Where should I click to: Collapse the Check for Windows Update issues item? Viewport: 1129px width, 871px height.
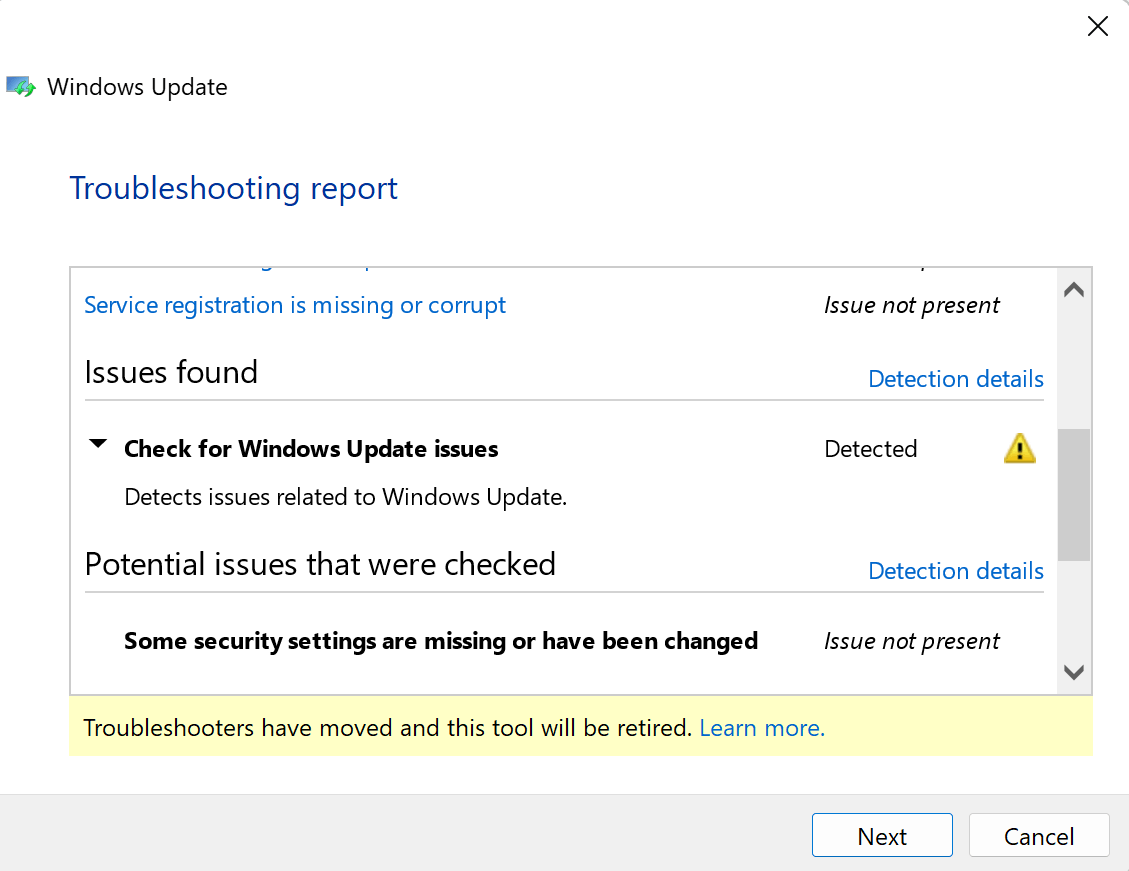[x=98, y=444]
